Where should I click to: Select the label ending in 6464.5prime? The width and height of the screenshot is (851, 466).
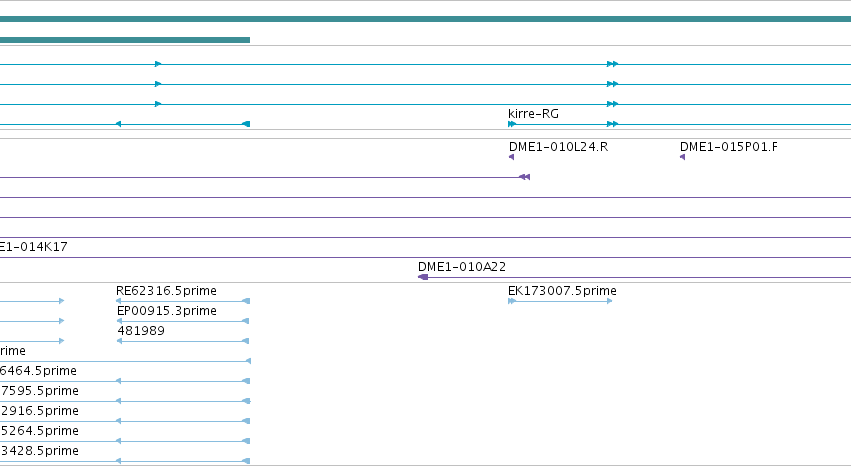(x=38, y=371)
